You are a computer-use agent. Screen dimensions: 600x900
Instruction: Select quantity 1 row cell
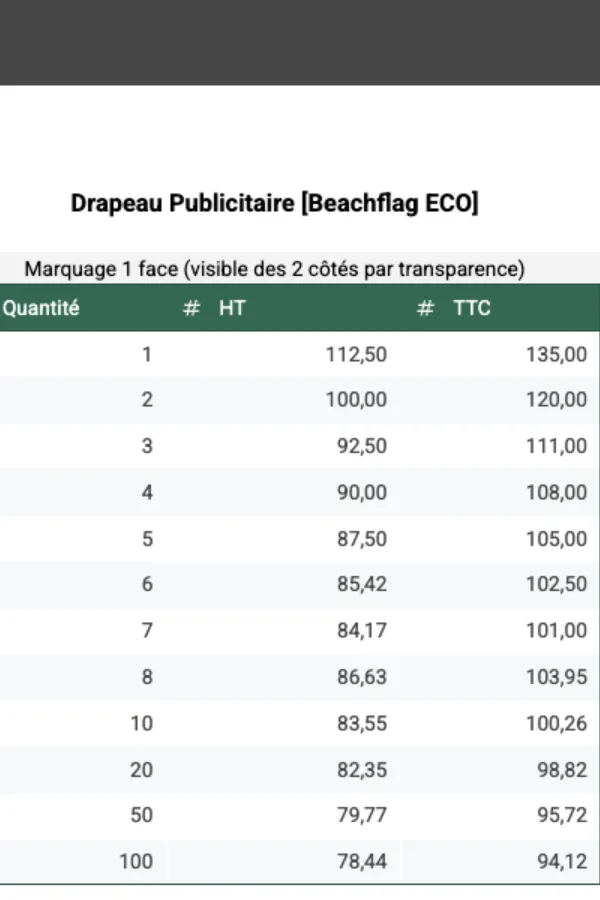pyautogui.click(x=147, y=354)
